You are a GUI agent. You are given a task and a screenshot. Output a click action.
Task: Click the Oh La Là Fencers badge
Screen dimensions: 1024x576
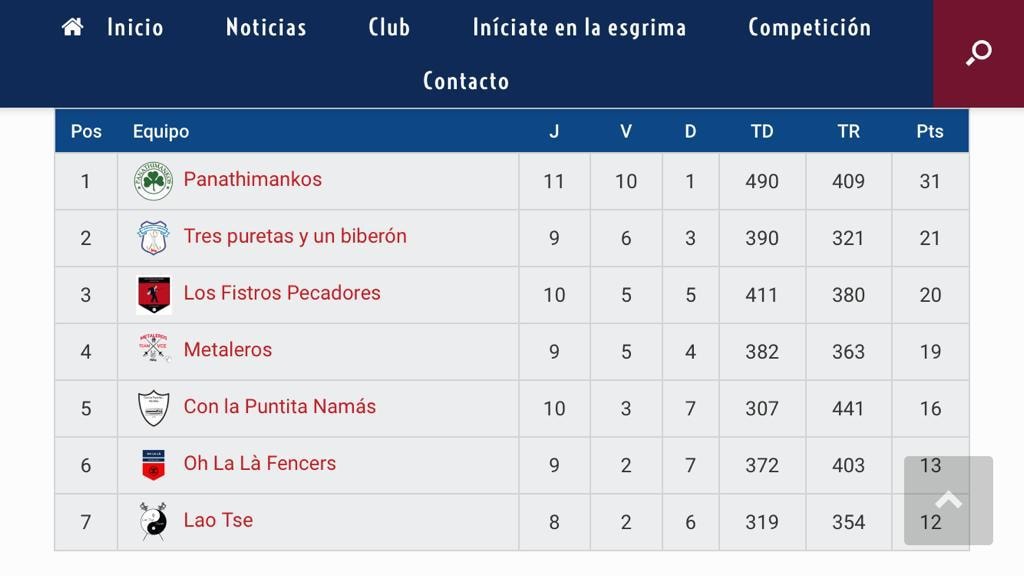coord(153,465)
